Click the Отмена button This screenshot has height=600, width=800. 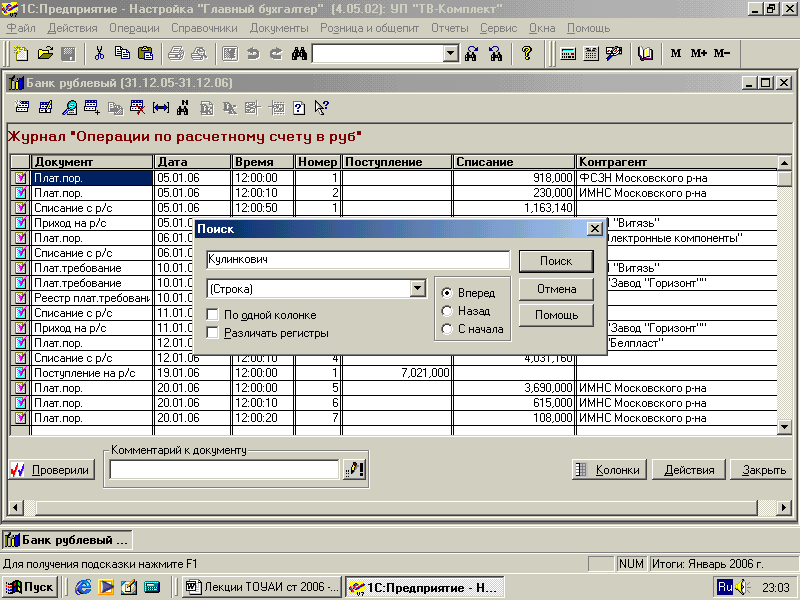pyautogui.click(x=556, y=289)
